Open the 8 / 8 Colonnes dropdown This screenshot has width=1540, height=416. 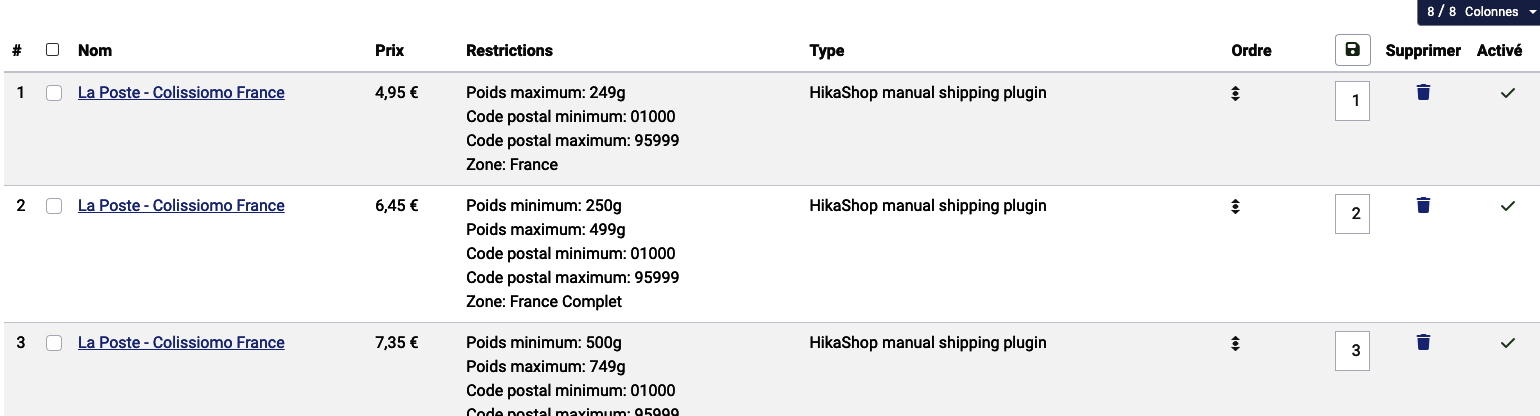pos(1478,12)
